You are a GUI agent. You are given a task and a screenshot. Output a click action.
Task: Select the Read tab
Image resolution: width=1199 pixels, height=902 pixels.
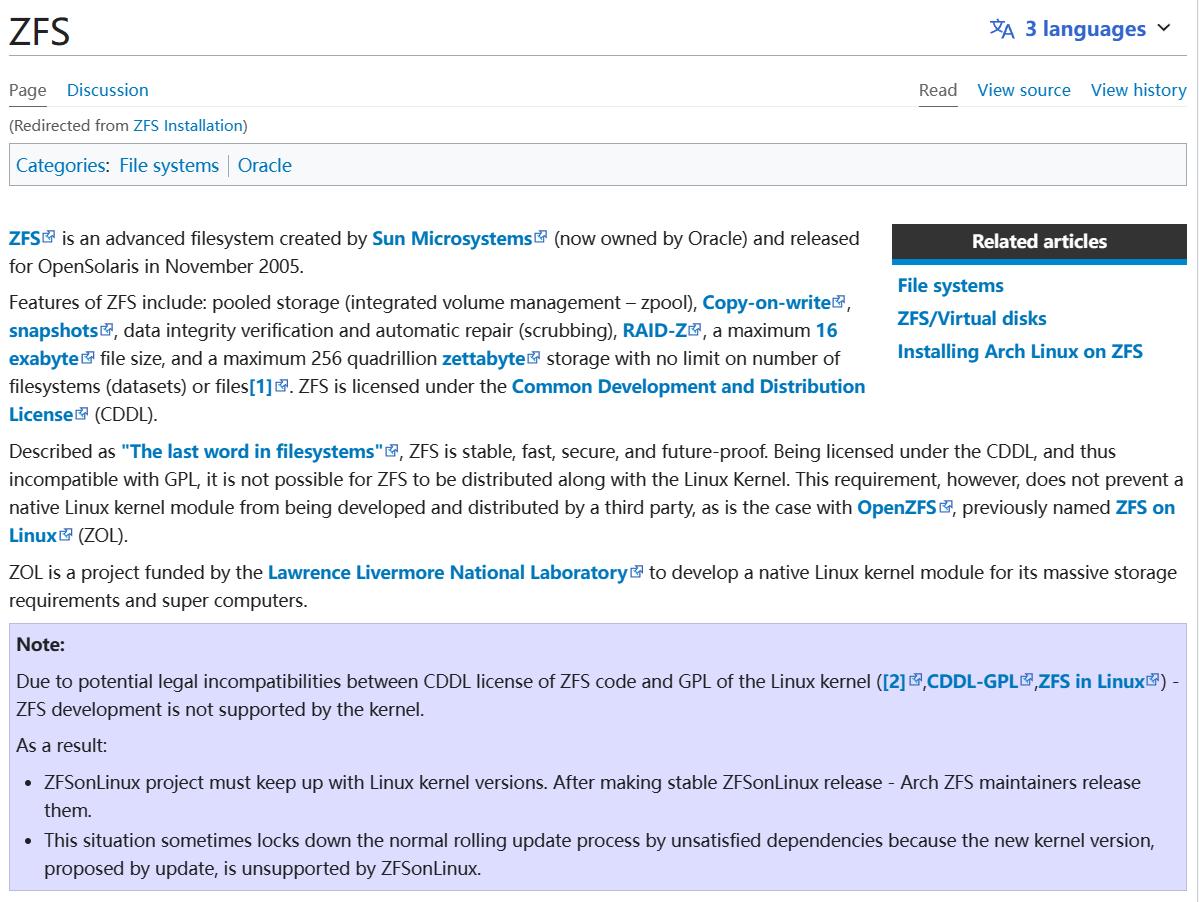click(937, 90)
